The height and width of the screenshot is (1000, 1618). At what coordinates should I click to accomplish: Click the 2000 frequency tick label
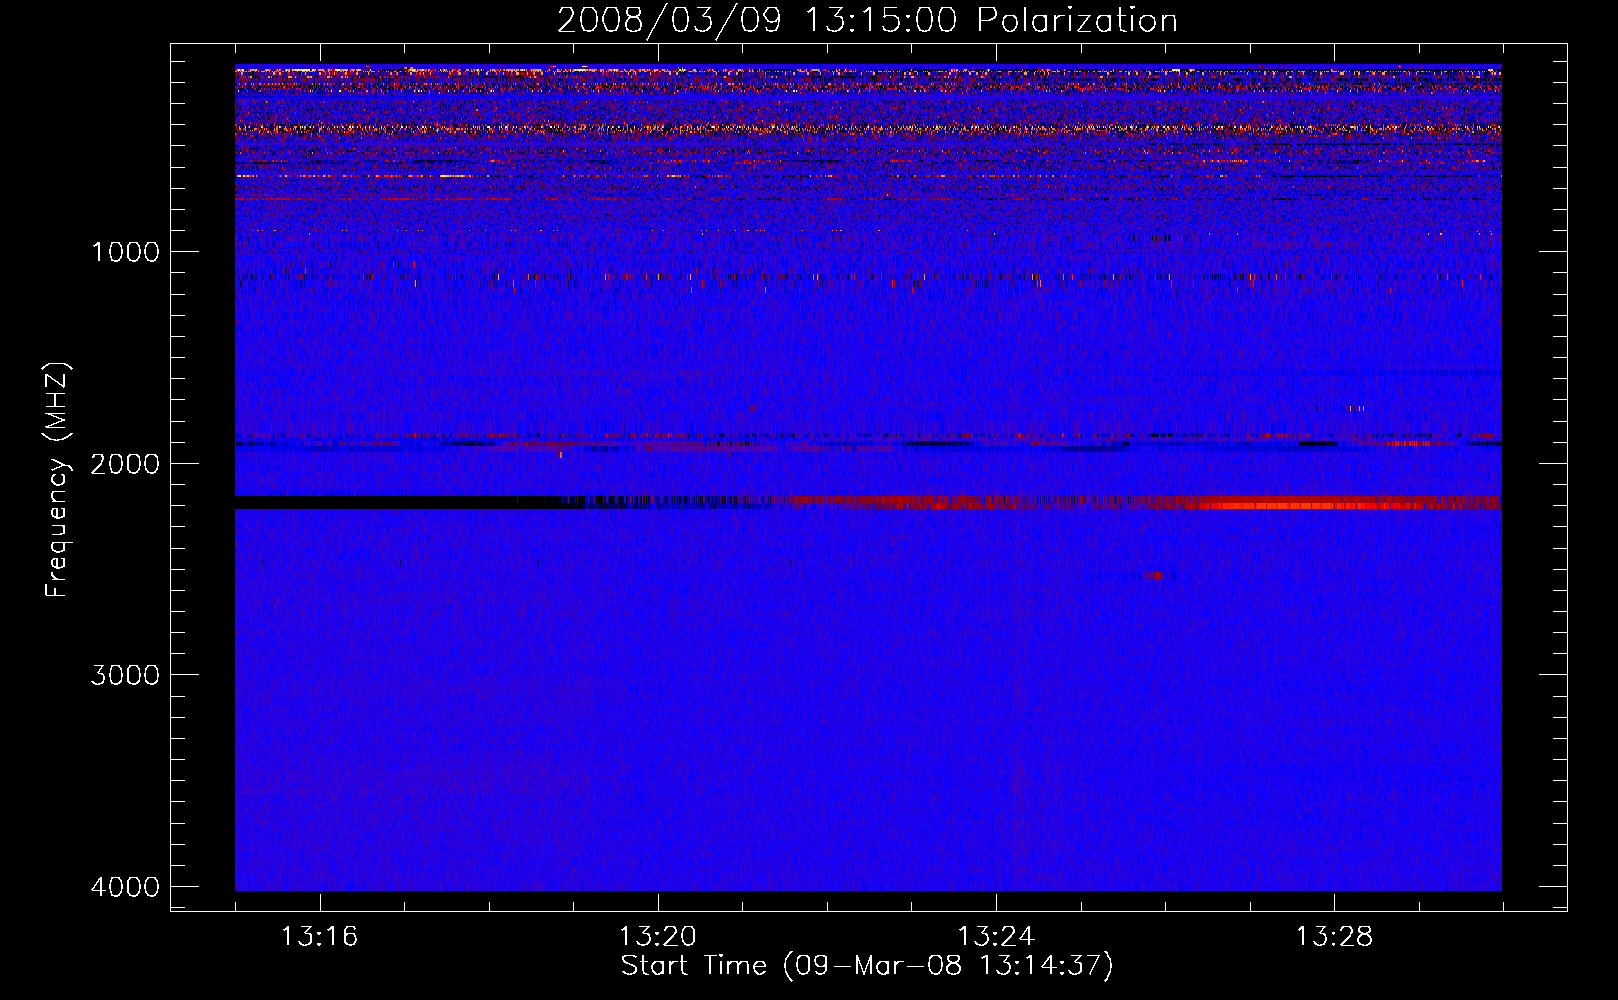click(x=125, y=464)
